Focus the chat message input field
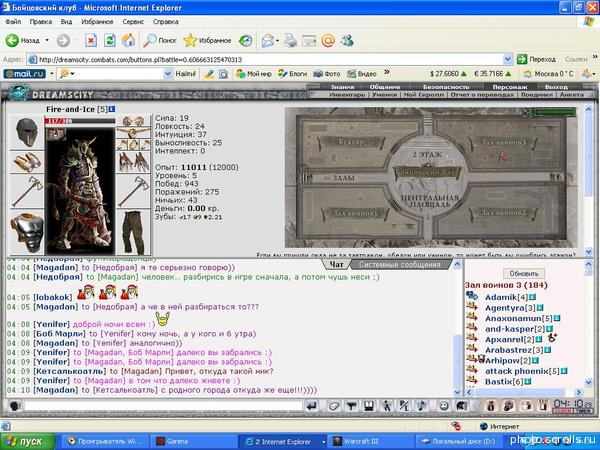The width and height of the screenshot is (600, 450). (x=163, y=406)
